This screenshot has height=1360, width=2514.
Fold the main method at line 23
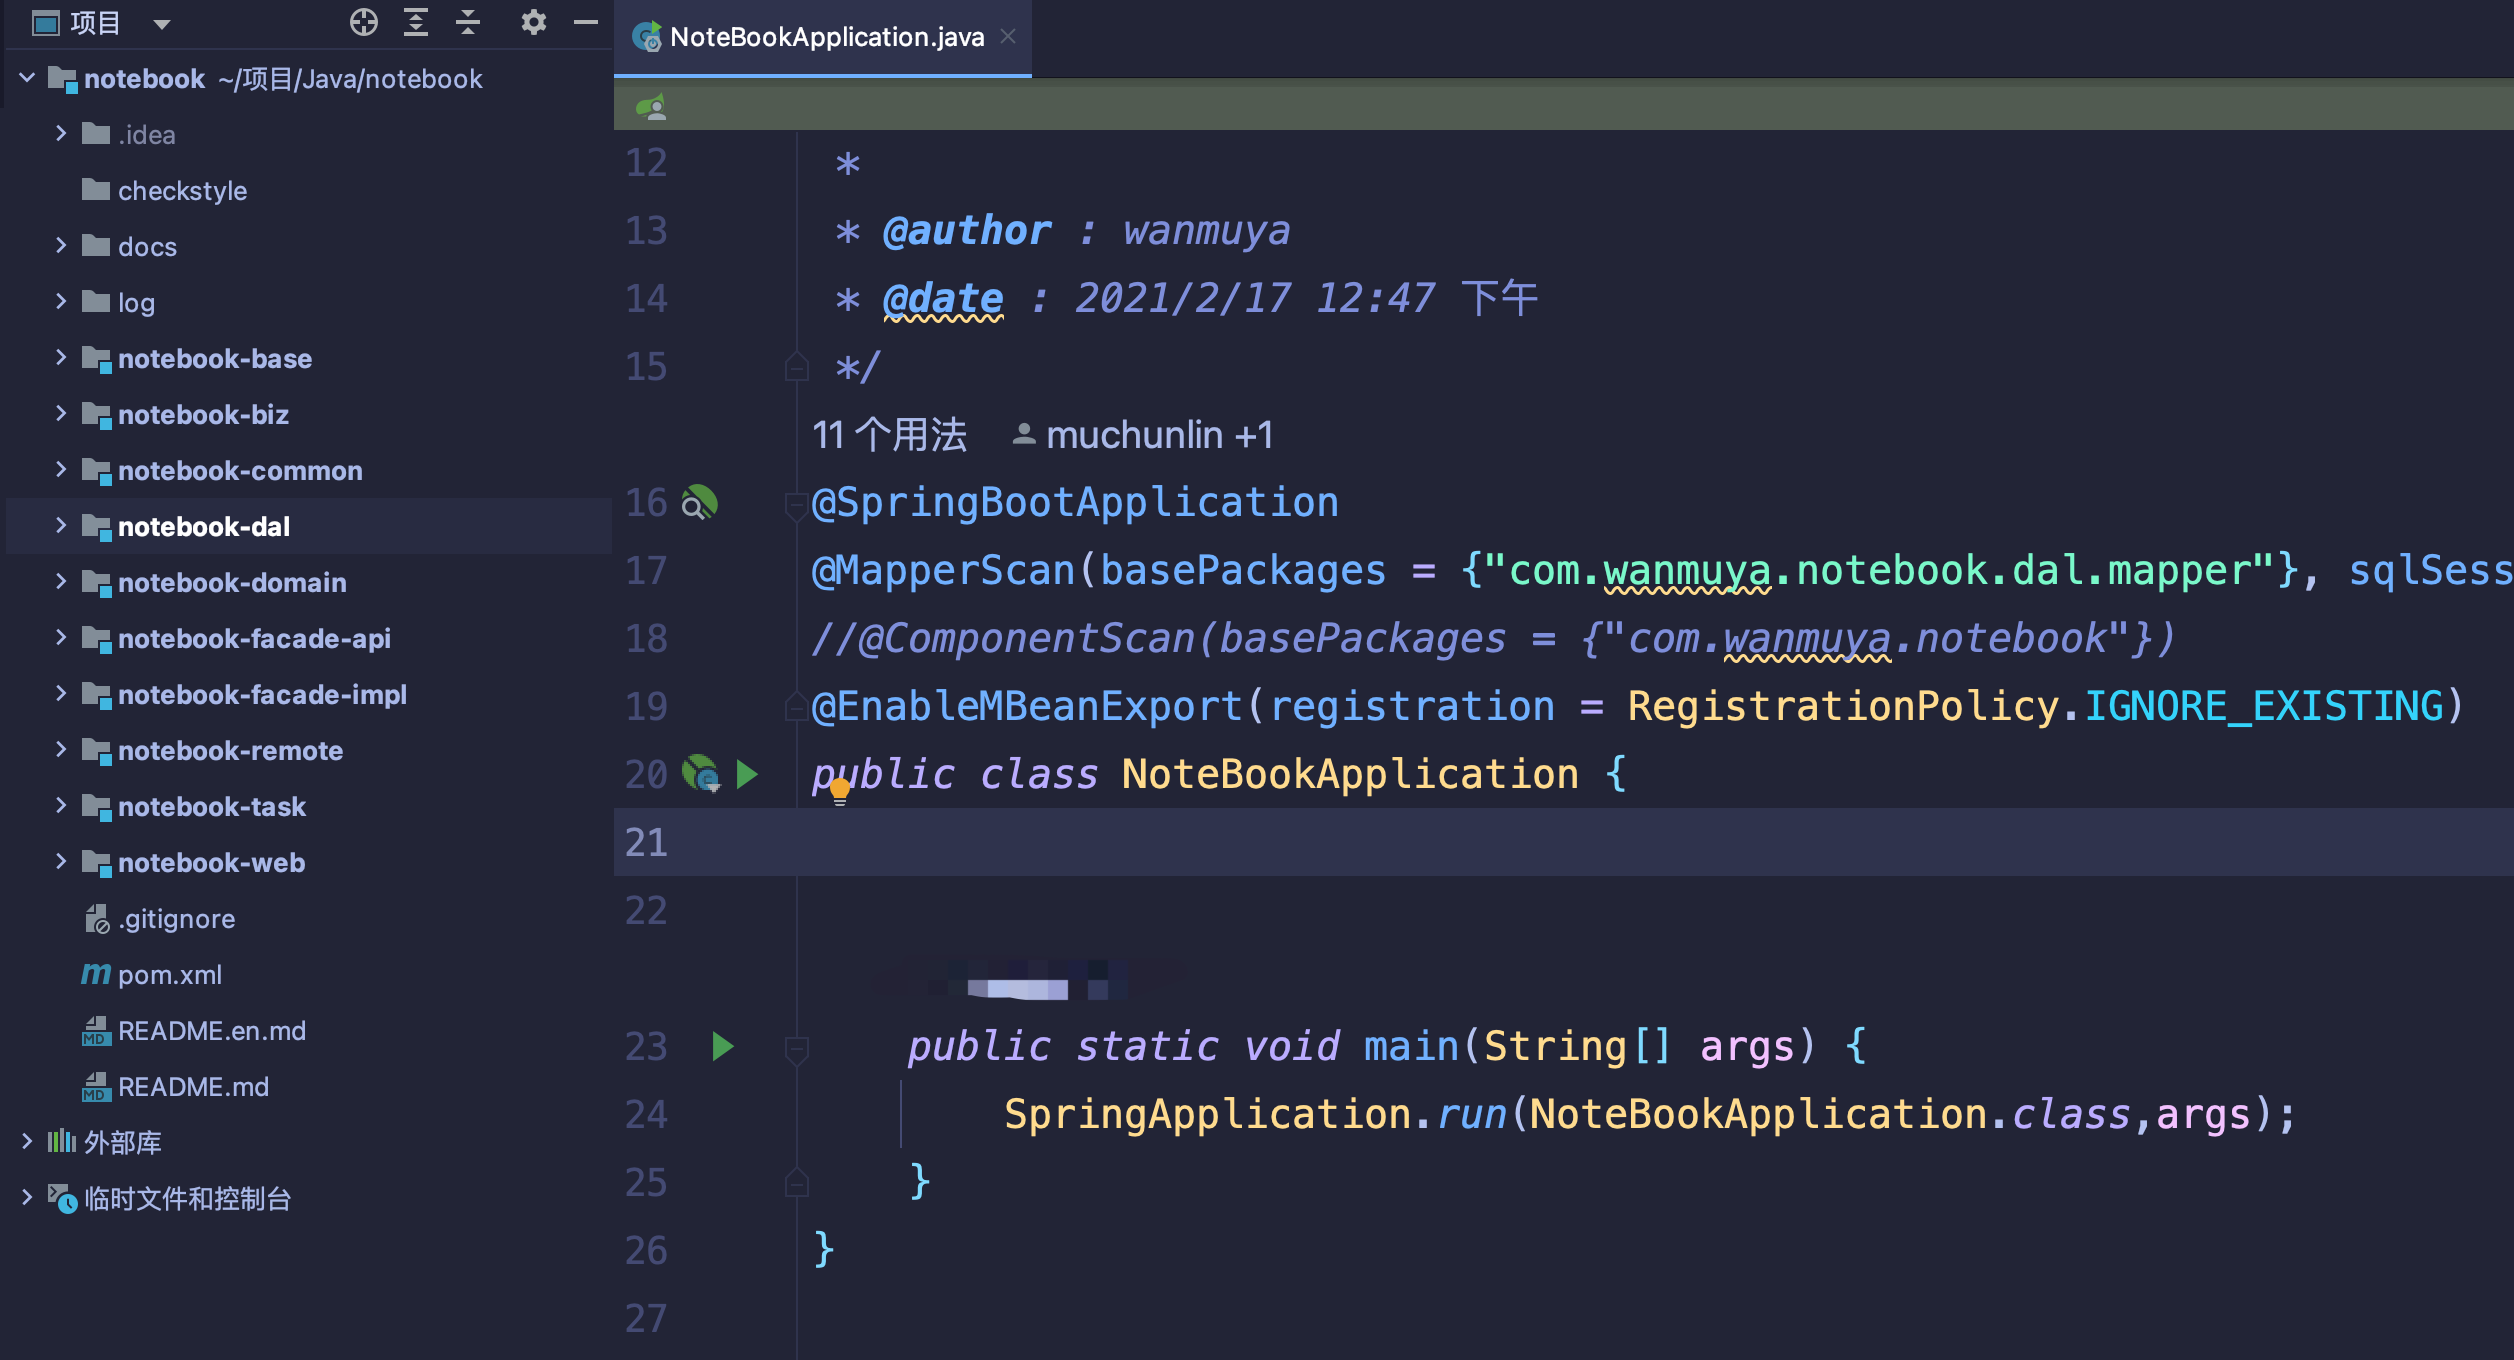[797, 1049]
